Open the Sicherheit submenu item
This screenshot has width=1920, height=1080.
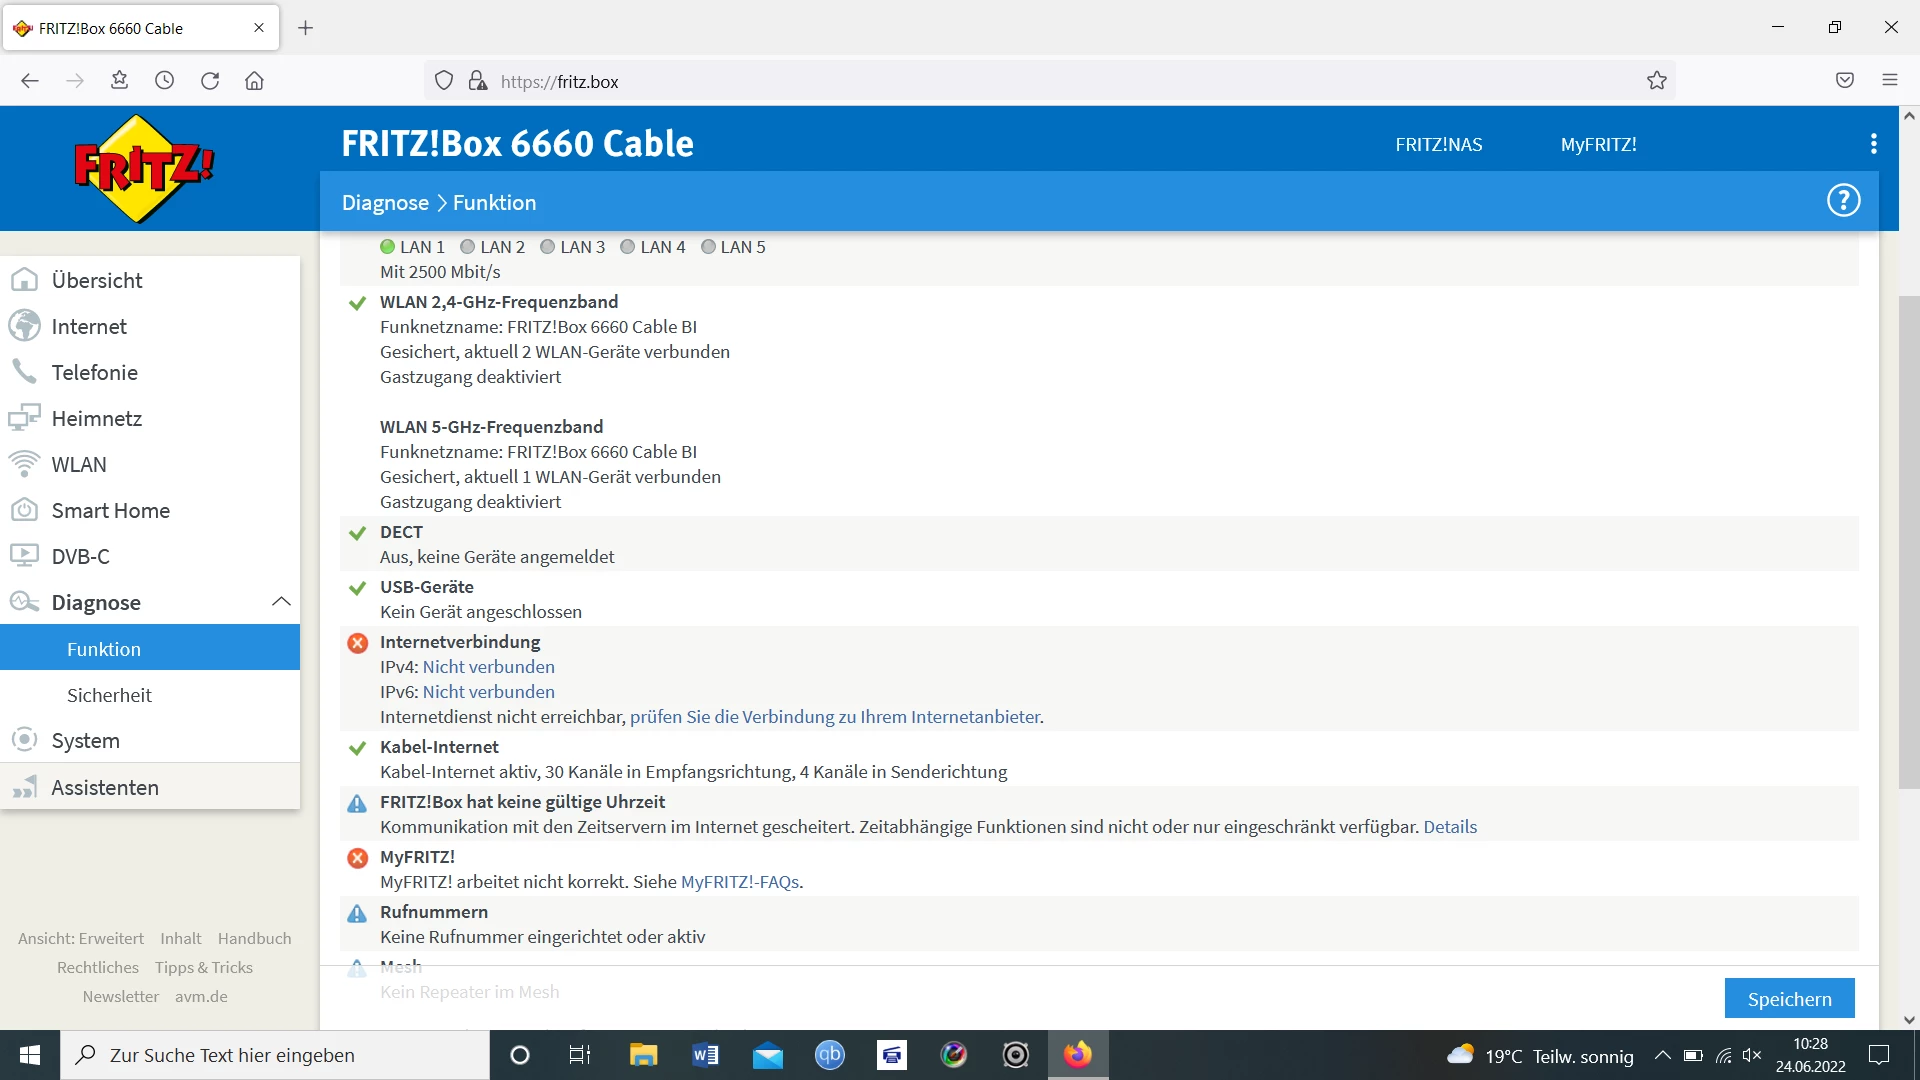pos(109,695)
